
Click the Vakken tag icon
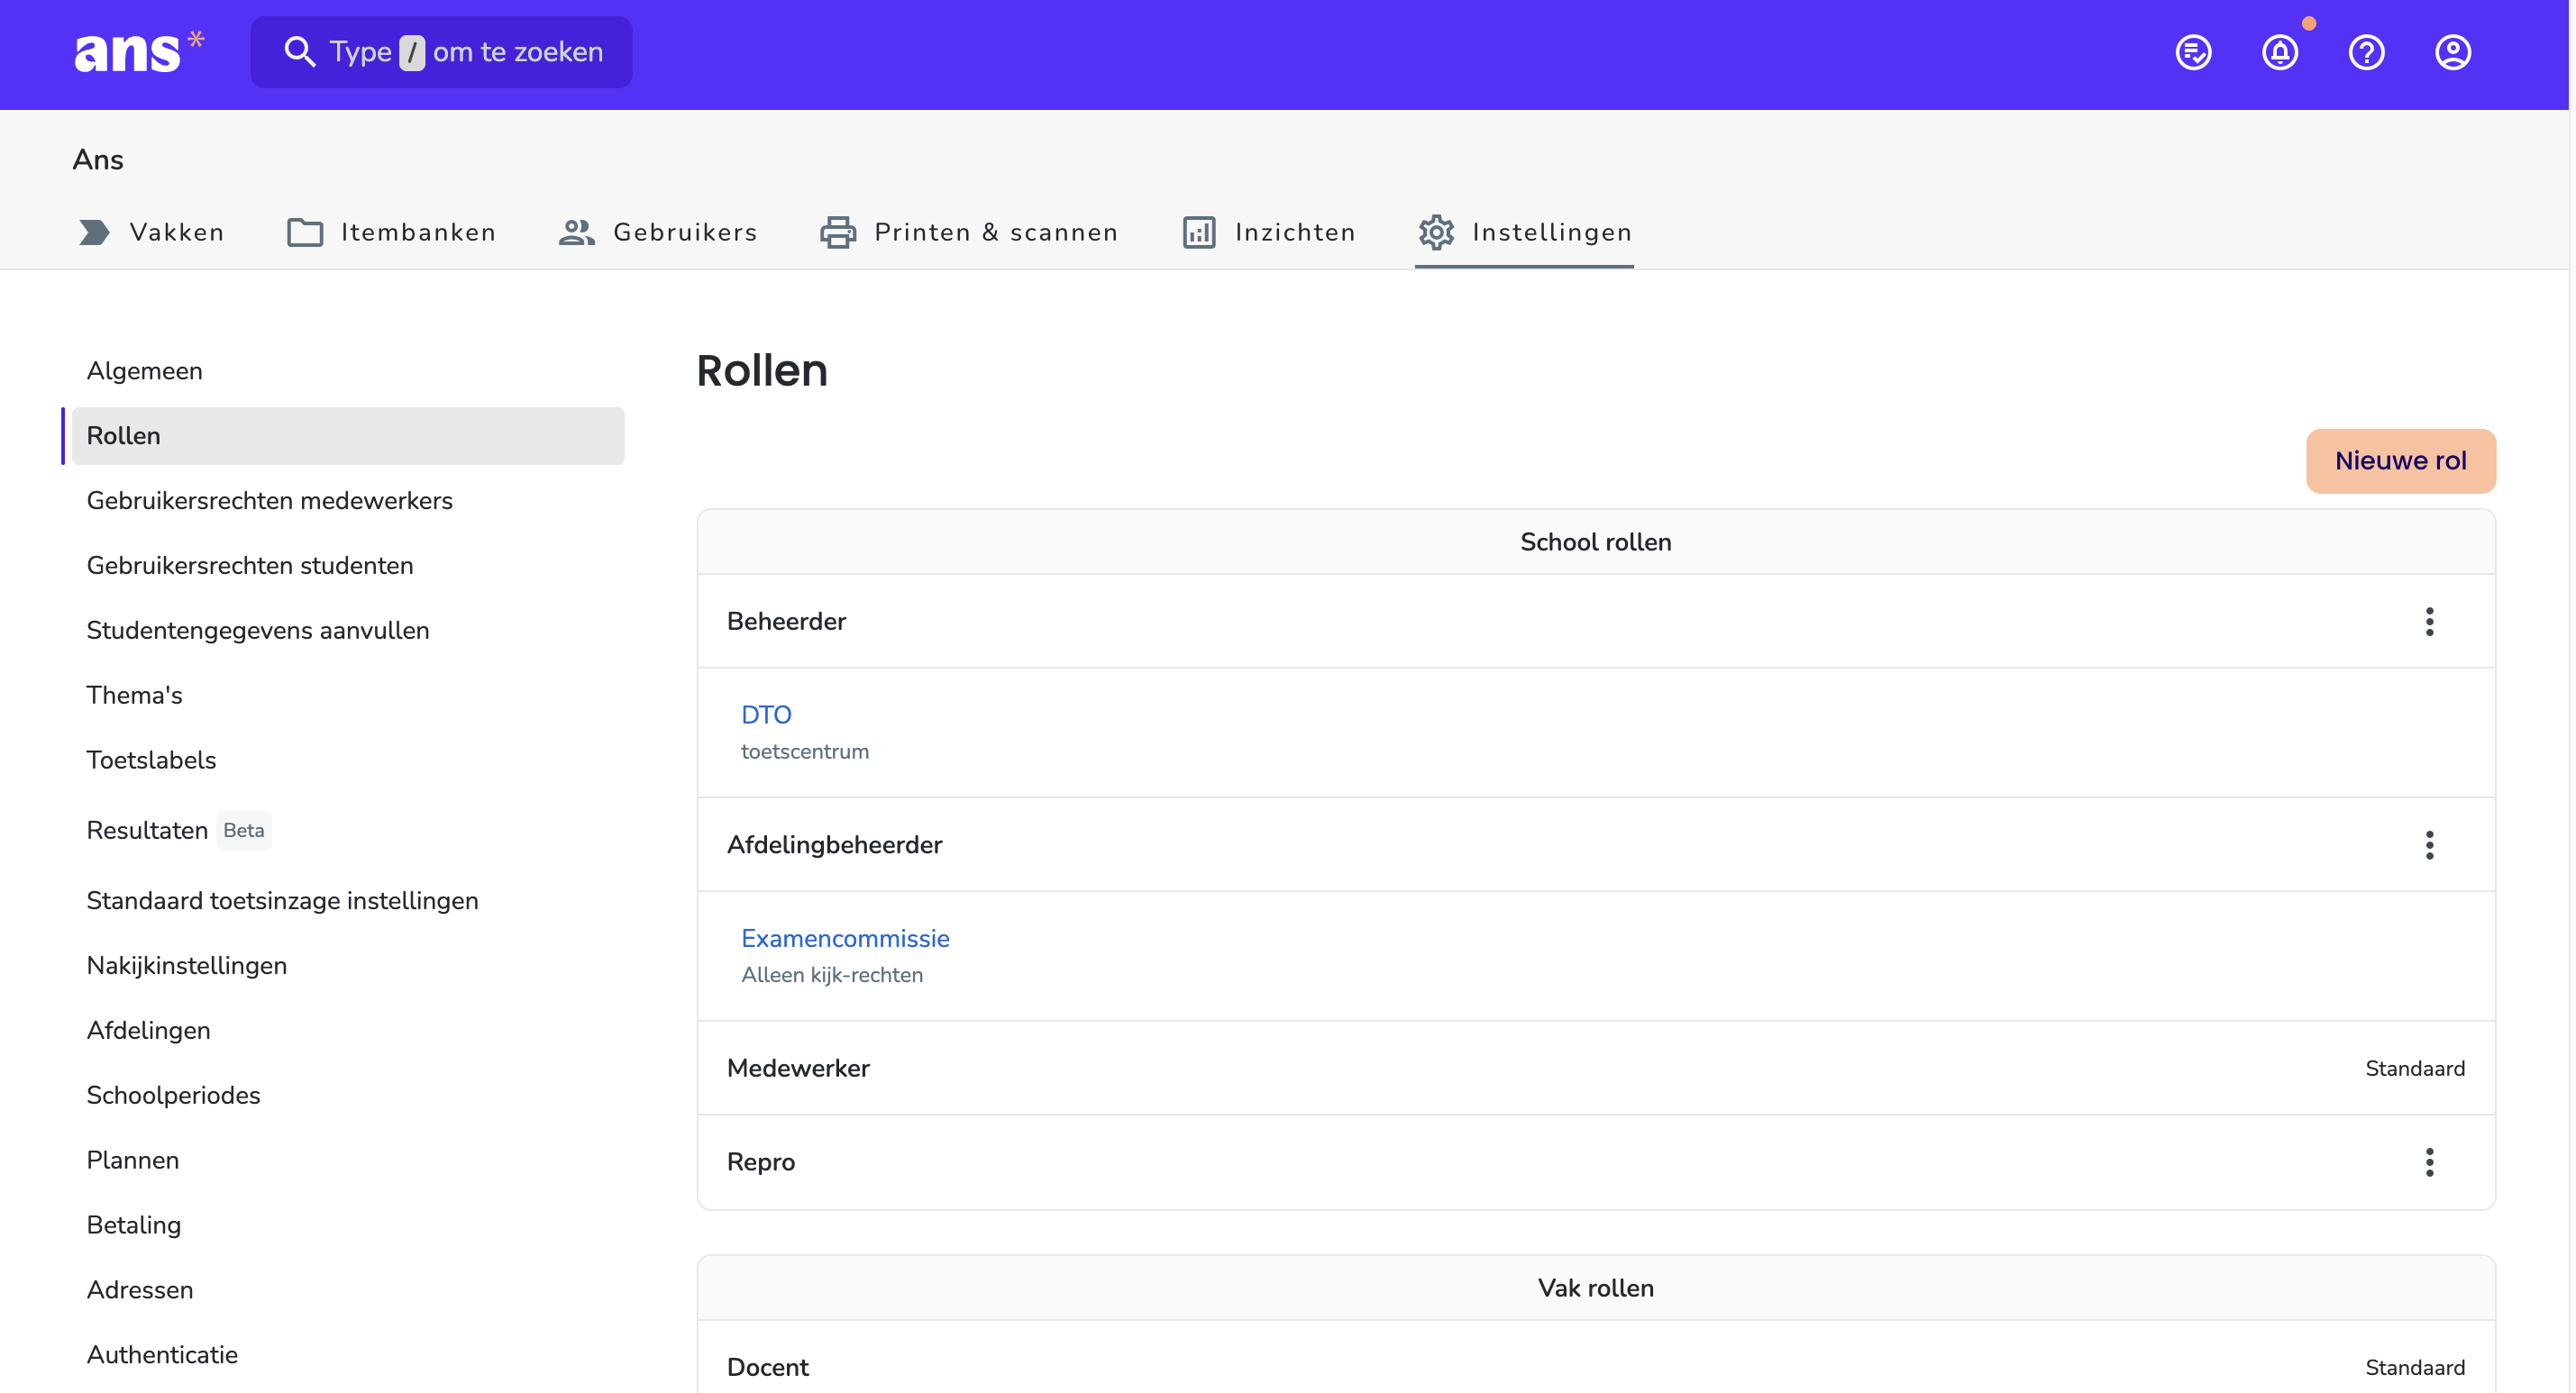(94, 232)
